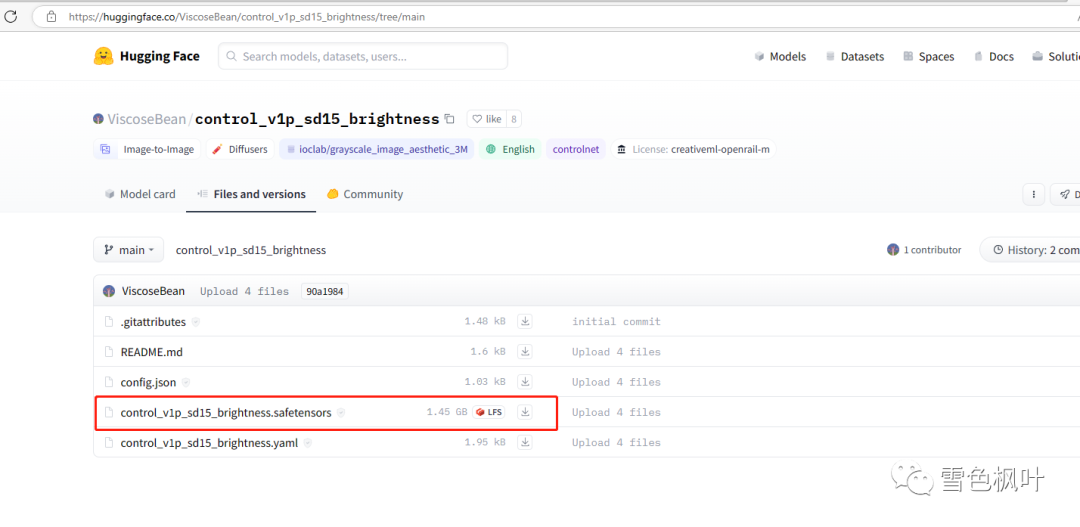The width and height of the screenshot is (1080, 527).
Task: Click ViscoseBean name in commit header
Action: coord(153,291)
